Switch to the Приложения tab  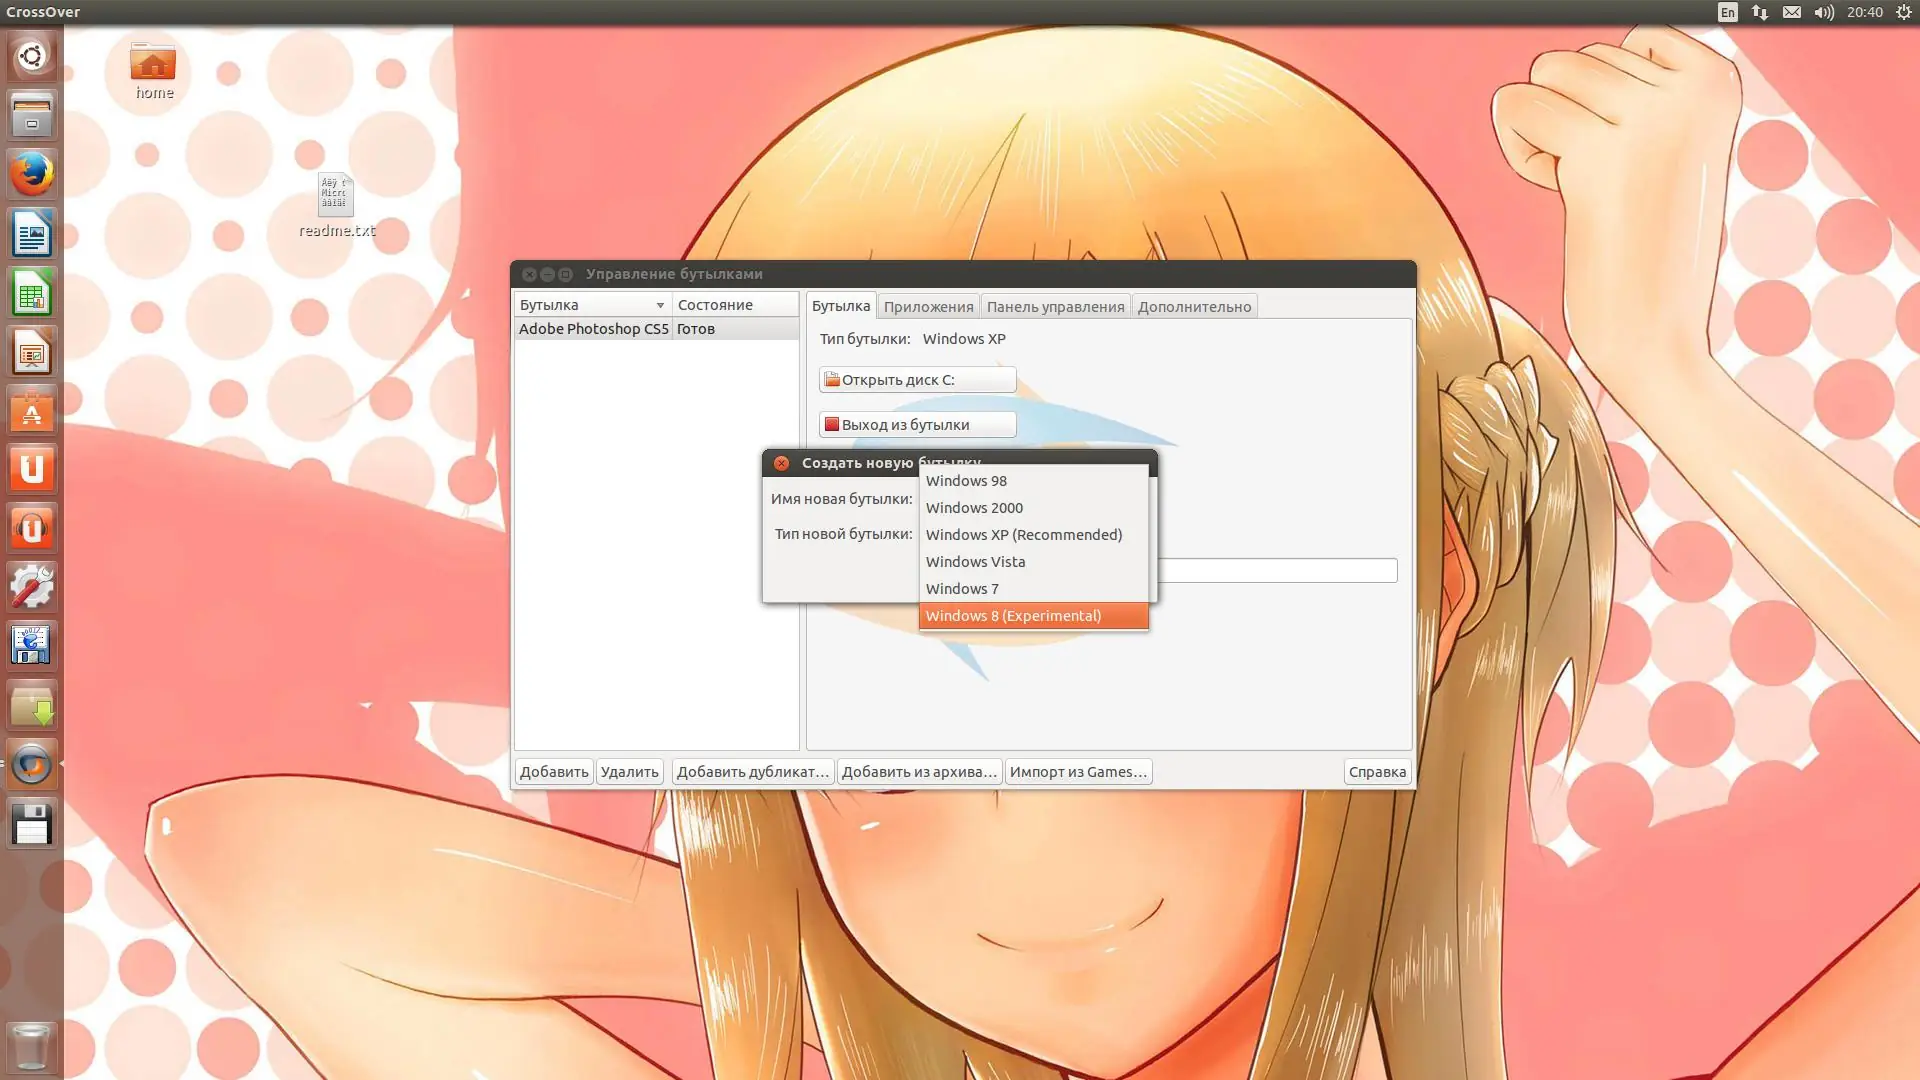click(928, 307)
